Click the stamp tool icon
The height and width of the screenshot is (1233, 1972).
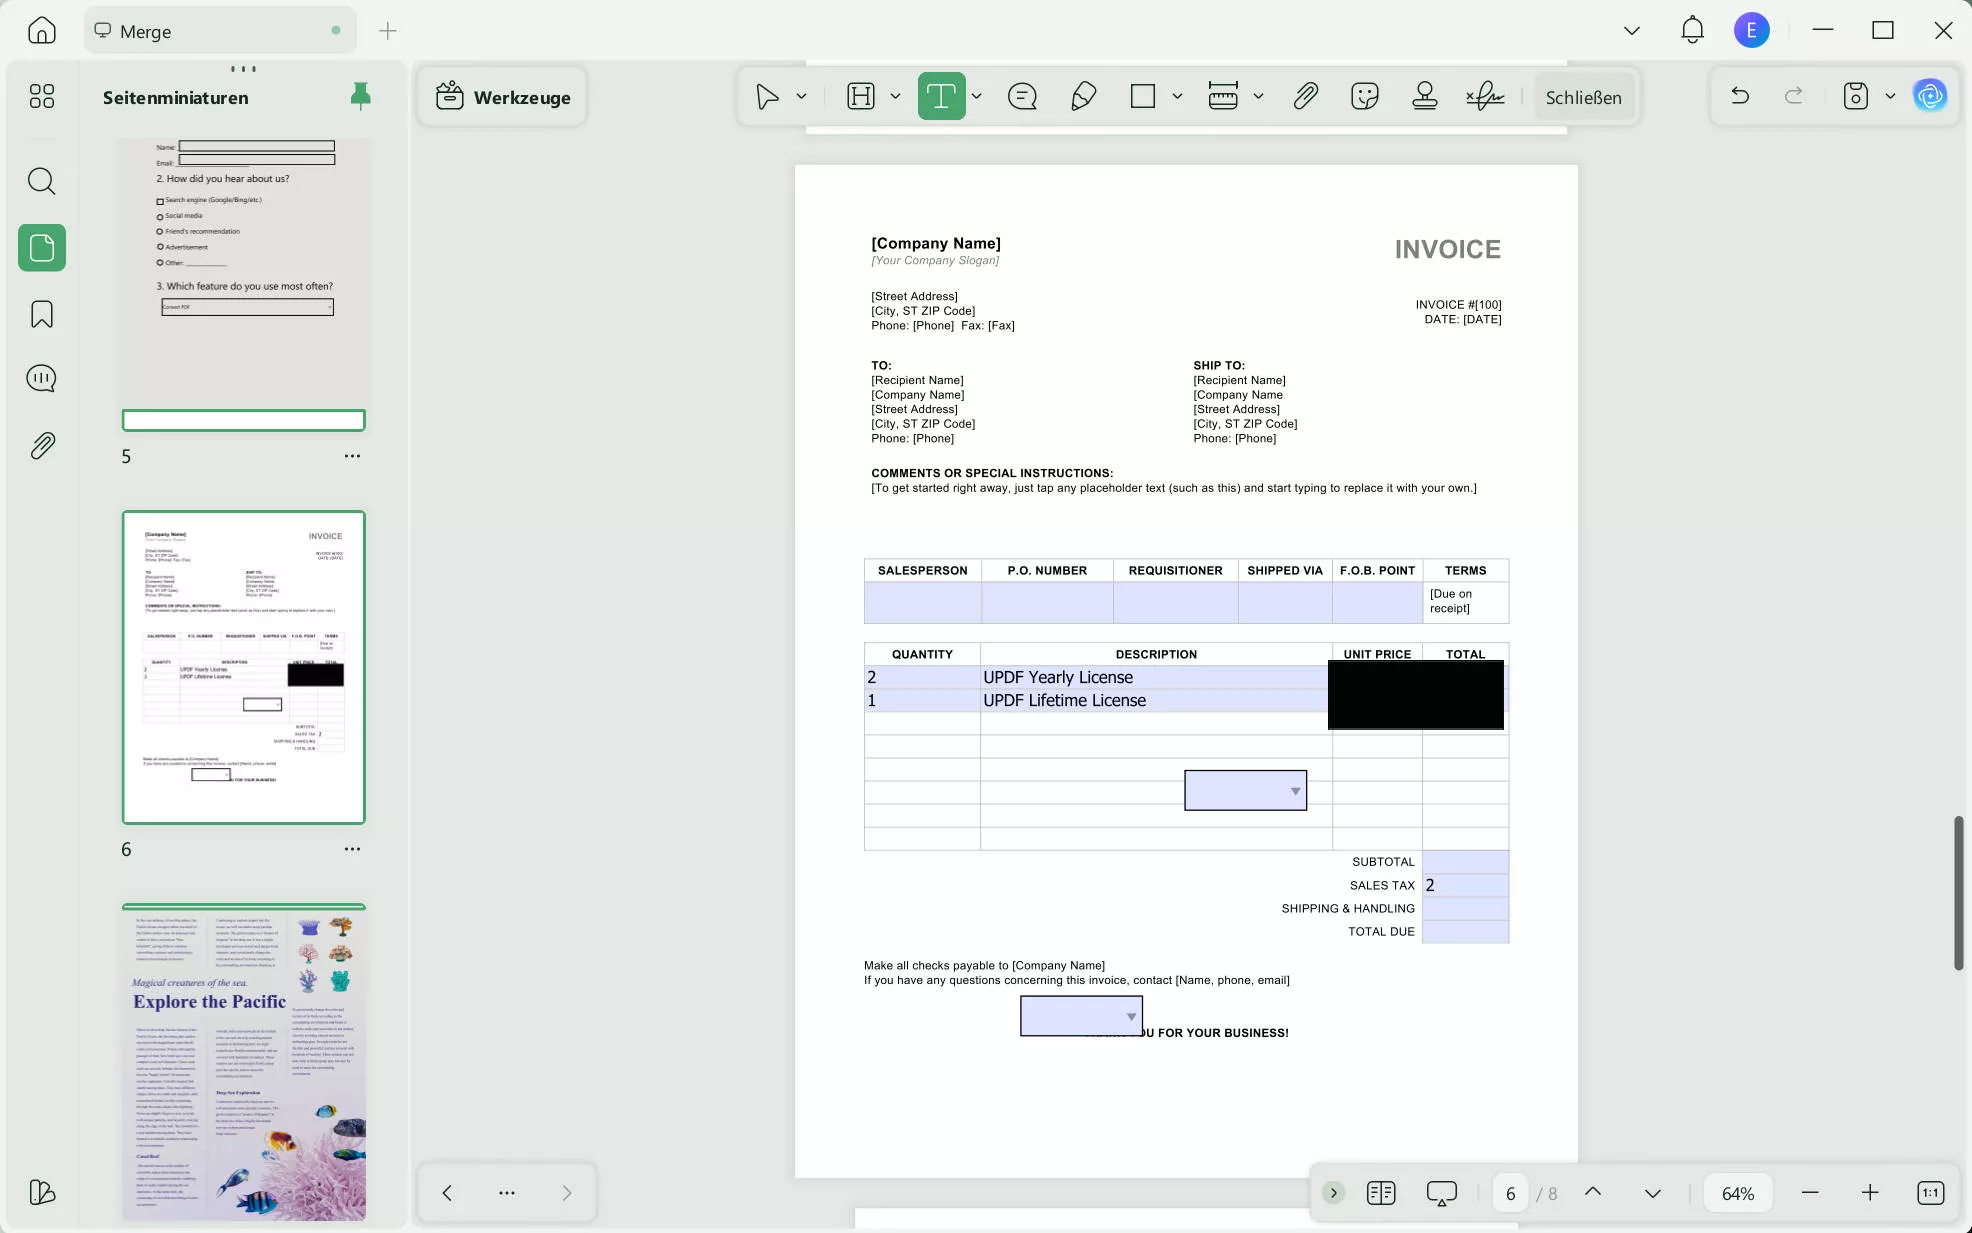[1424, 97]
